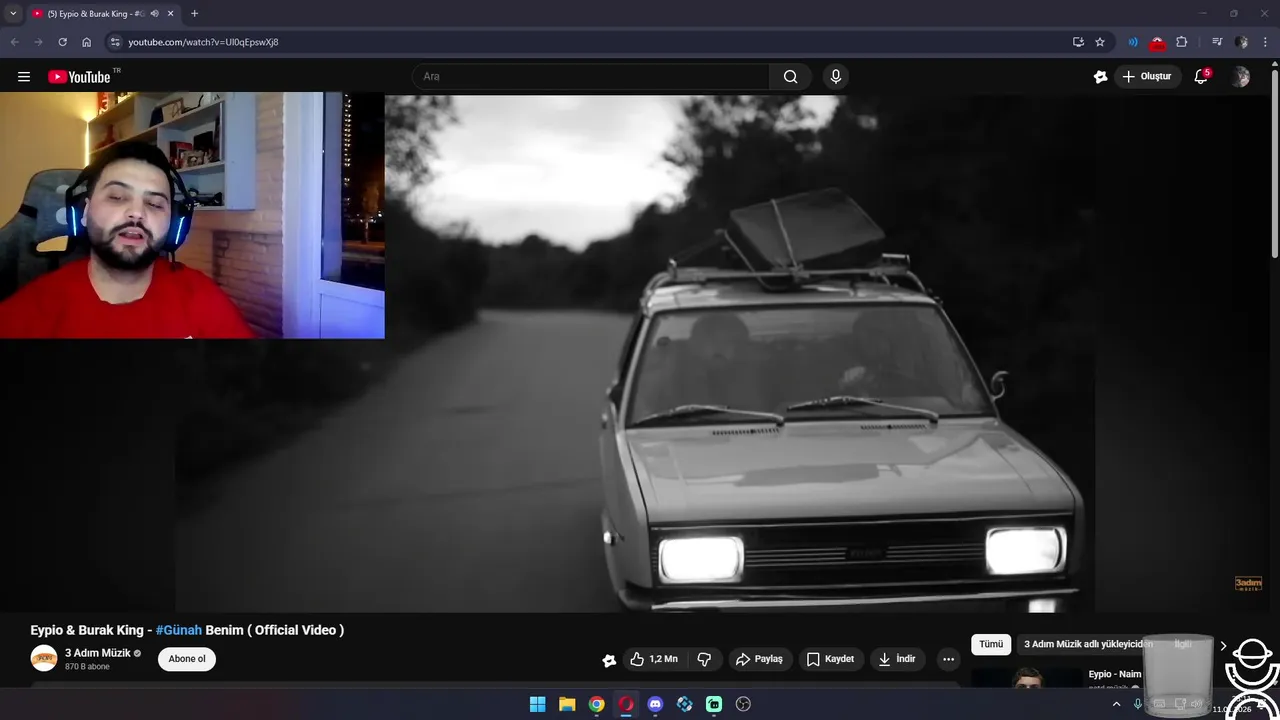View site information icon in address bar
This screenshot has width=1280, height=720.
click(x=115, y=42)
